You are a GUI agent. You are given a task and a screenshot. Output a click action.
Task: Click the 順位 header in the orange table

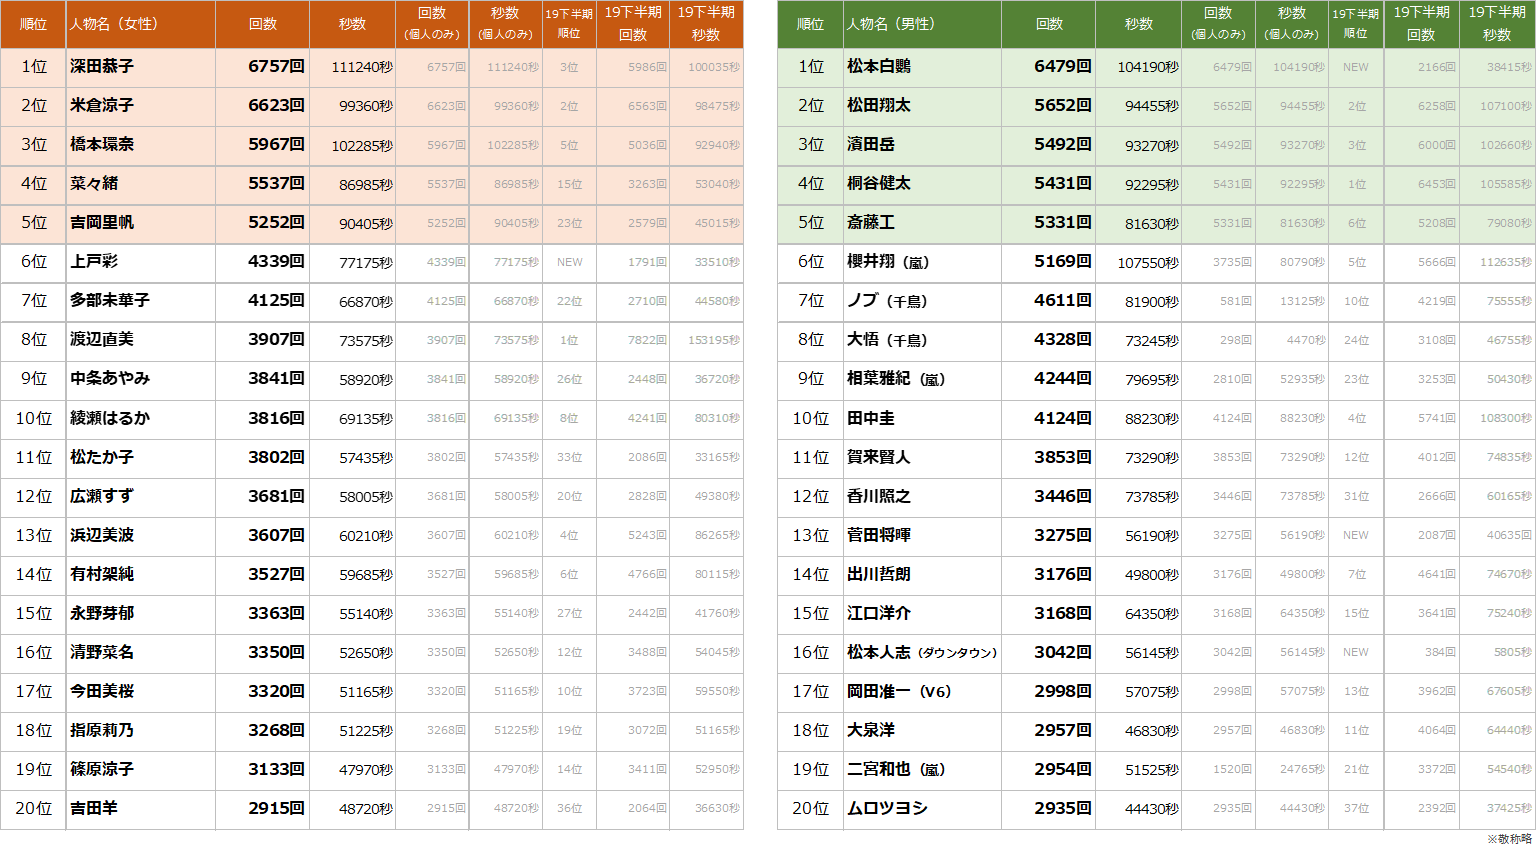coord(33,24)
